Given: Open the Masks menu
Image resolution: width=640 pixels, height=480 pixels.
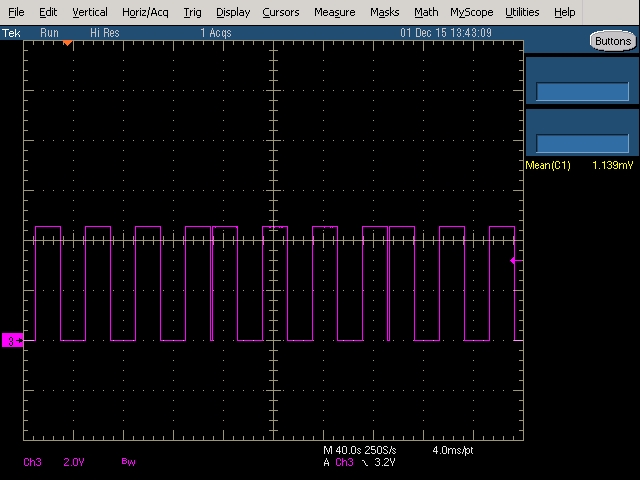Looking at the screenshot, I should pos(384,12).
